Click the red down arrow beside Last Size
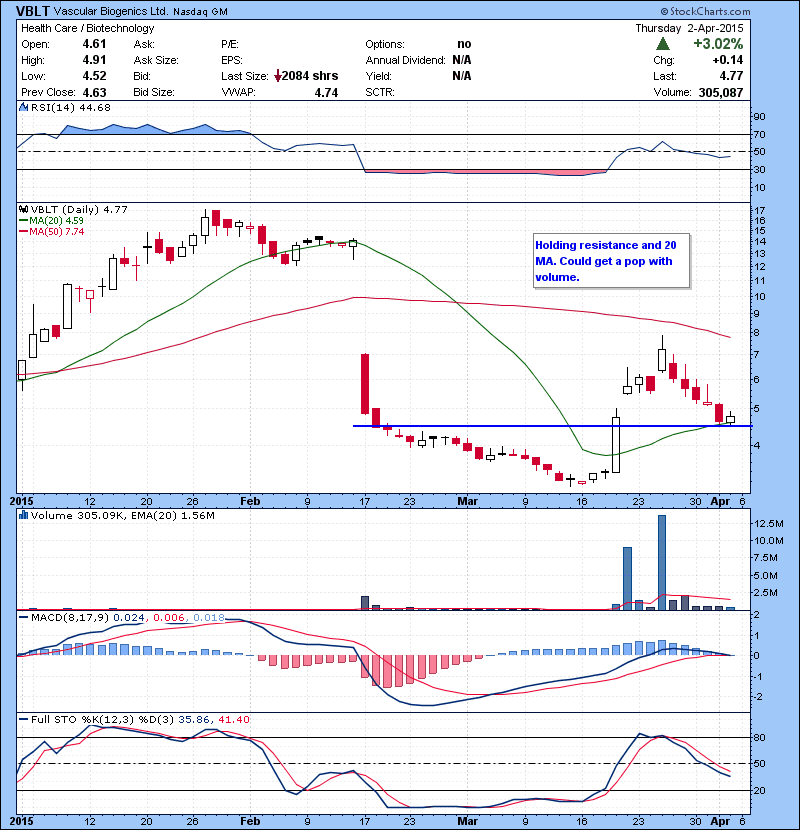Screen dimensions: 800x830 tap(277, 76)
